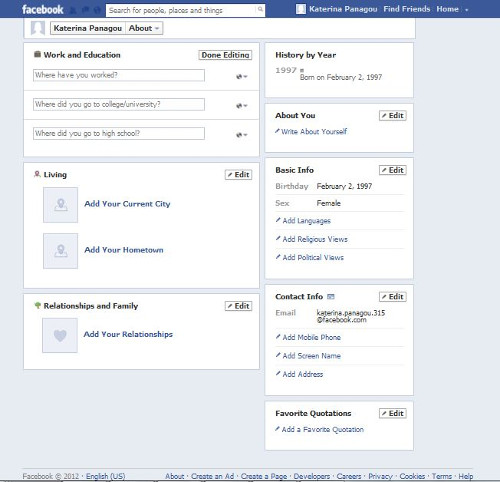The image size is (500, 482).
Task: Click English (US) language link in footer
Action: click(x=106, y=476)
